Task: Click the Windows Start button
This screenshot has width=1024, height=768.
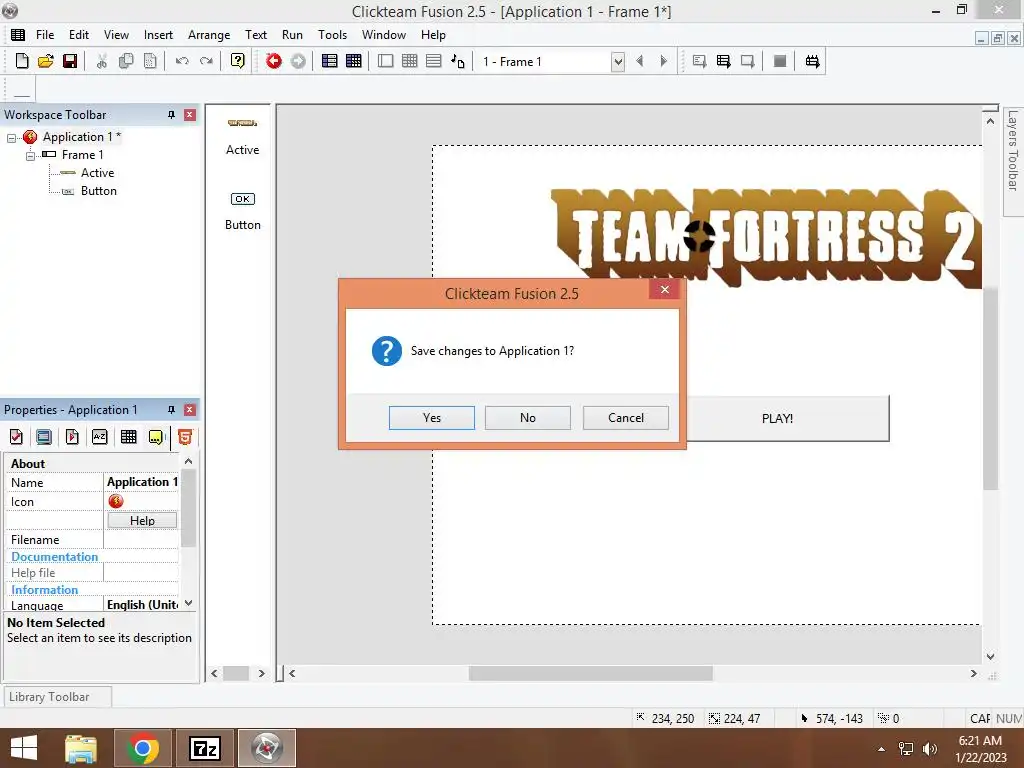Action: click(24, 748)
